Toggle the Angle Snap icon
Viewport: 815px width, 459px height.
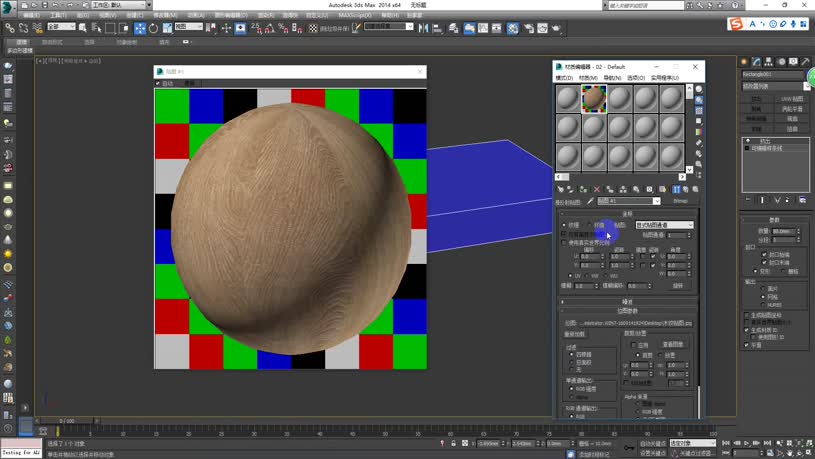(270, 28)
